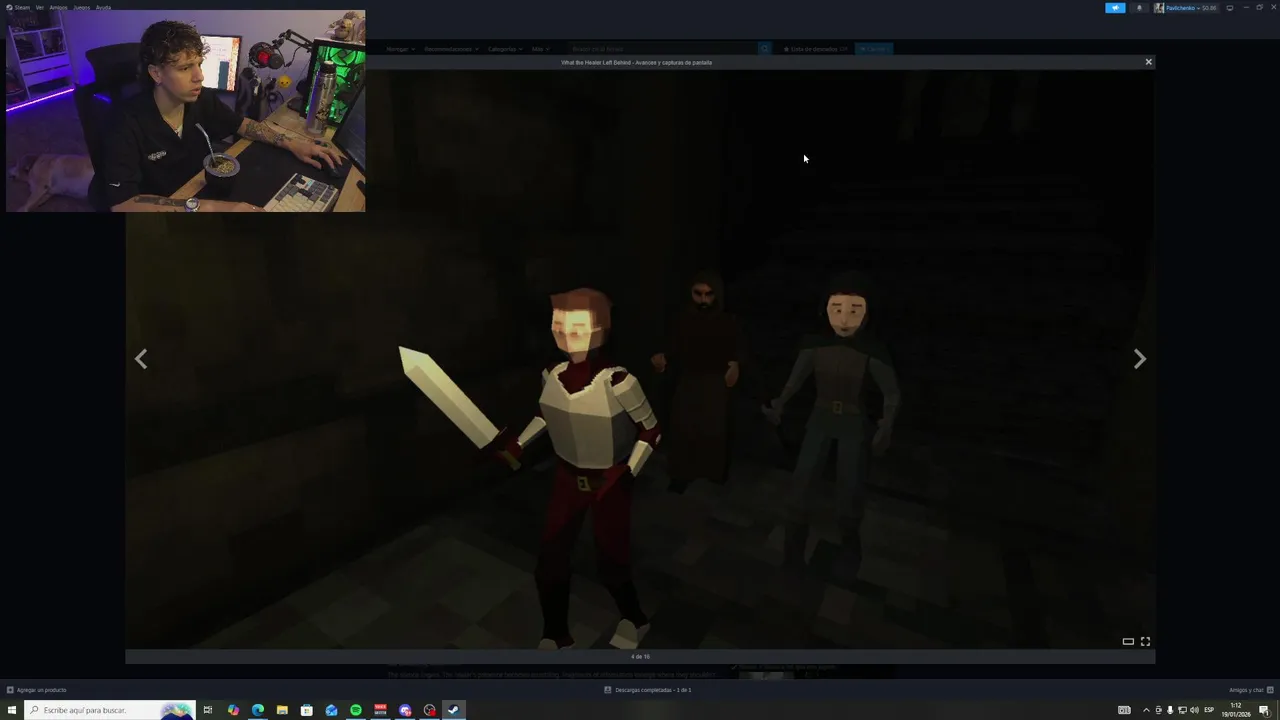Open the network tray icon
1280x720 pixels.
click(1182, 710)
